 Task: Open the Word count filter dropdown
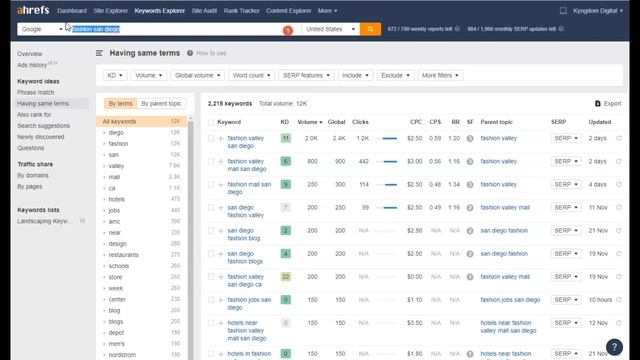coord(251,76)
